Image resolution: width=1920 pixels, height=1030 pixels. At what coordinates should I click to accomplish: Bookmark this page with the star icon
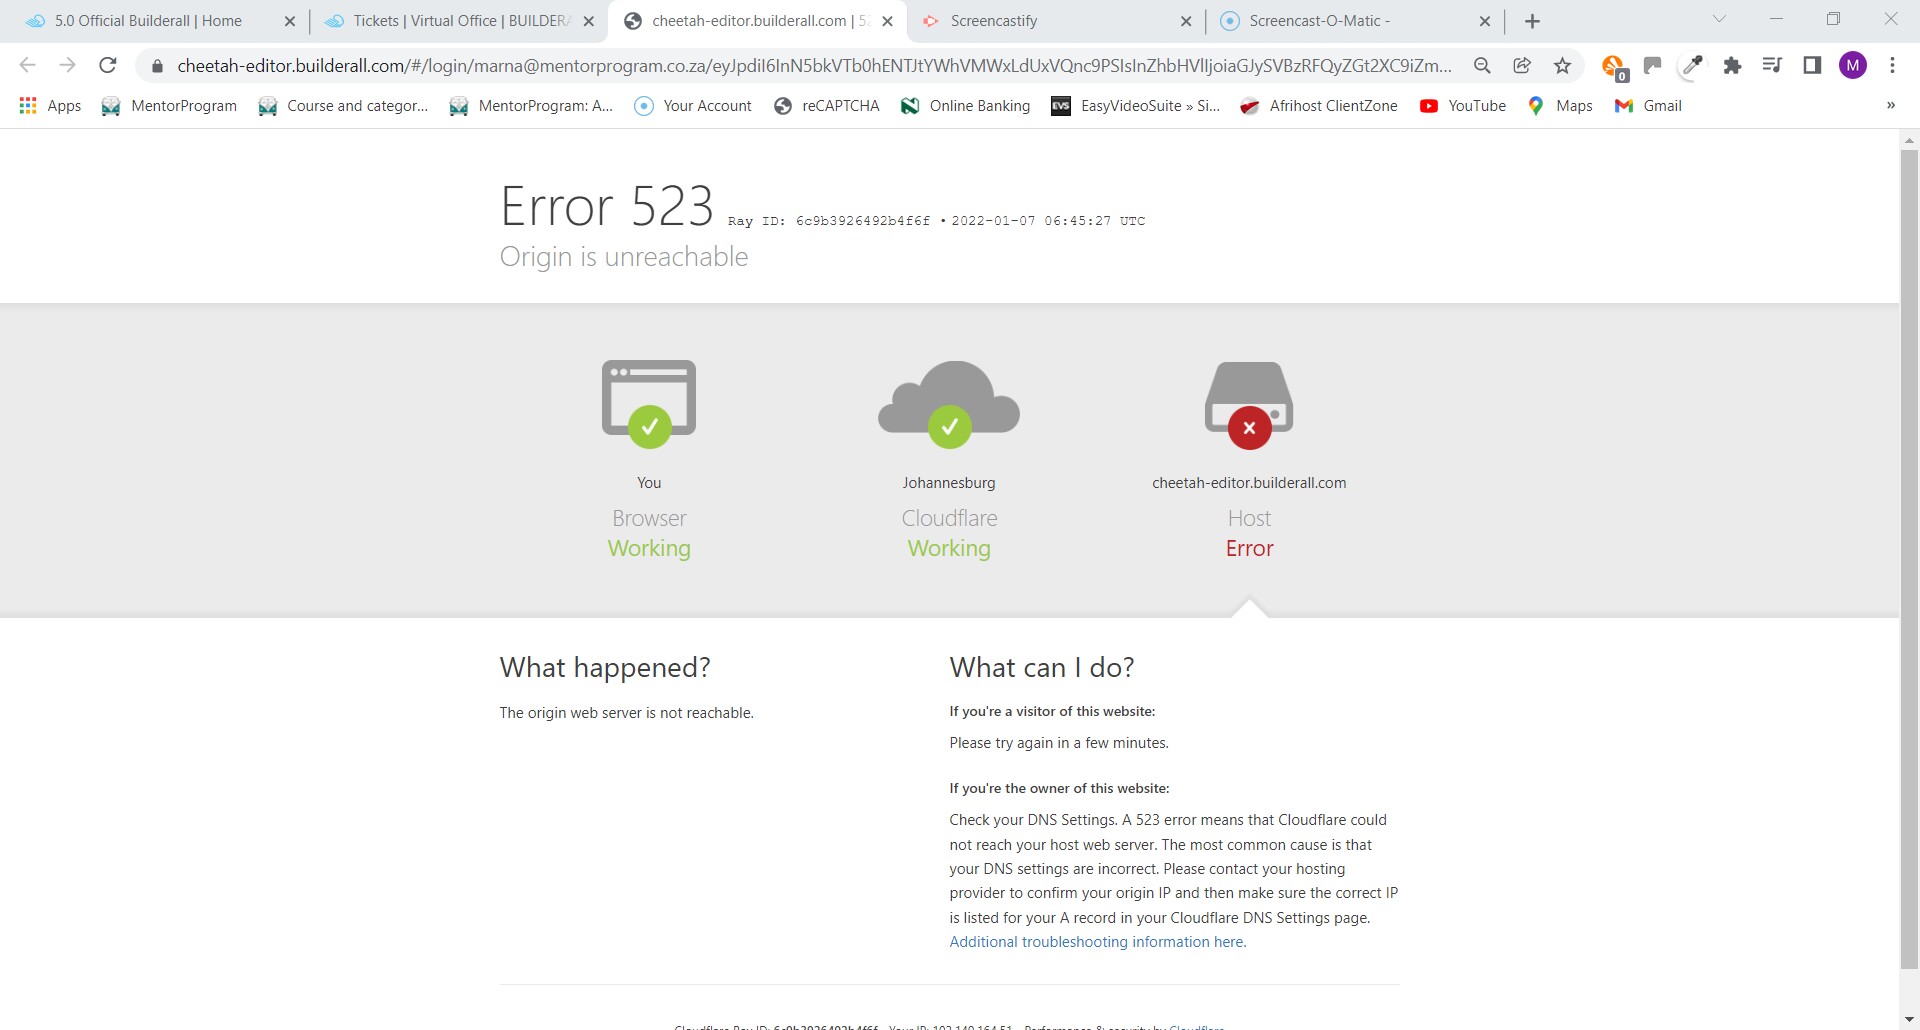click(1562, 65)
